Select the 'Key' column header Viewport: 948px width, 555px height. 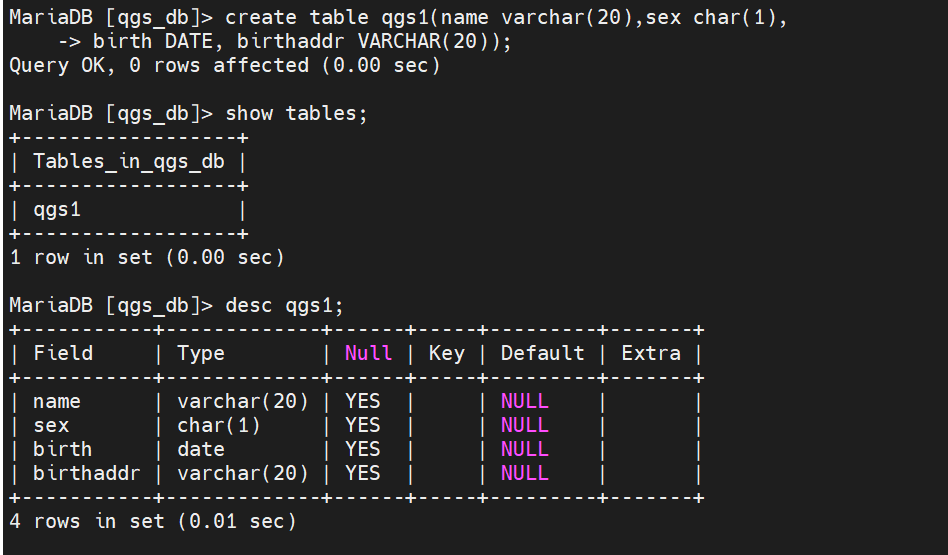point(446,354)
